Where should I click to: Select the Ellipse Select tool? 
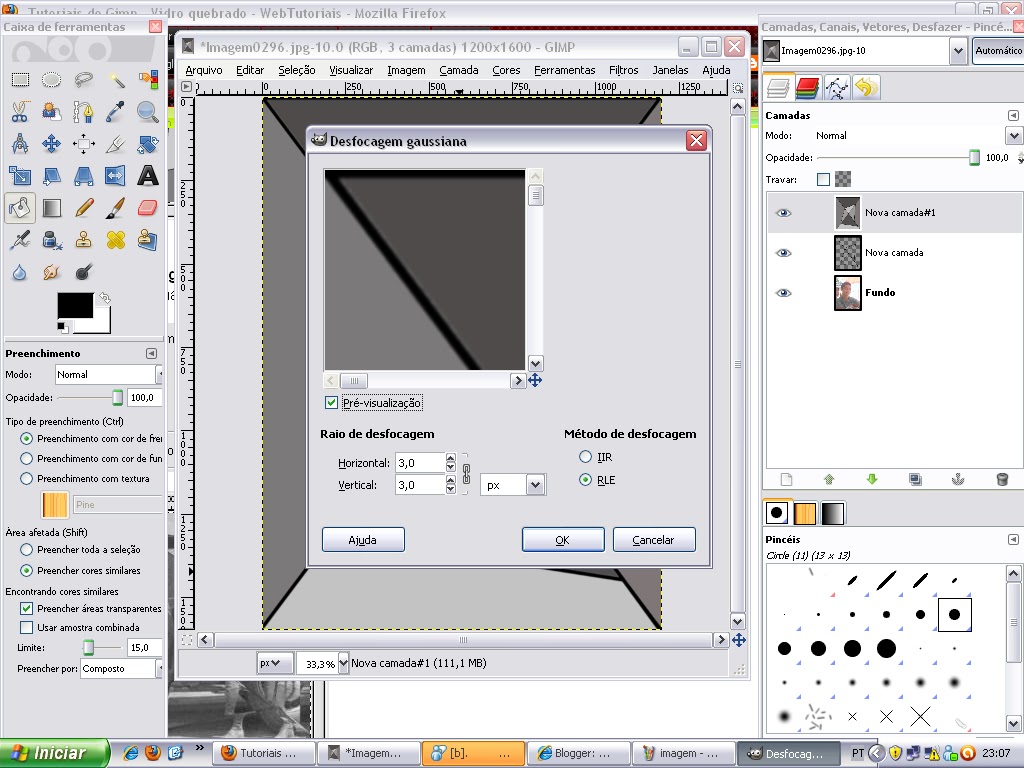pos(52,80)
